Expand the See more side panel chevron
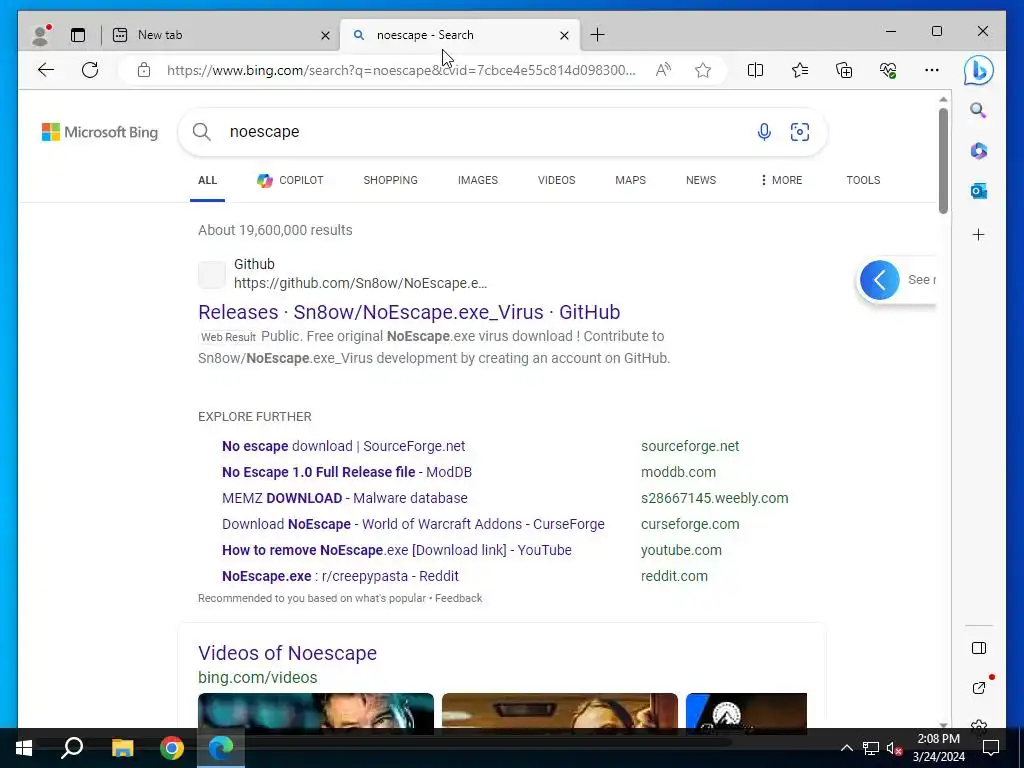The height and width of the screenshot is (768, 1024). coord(880,280)
